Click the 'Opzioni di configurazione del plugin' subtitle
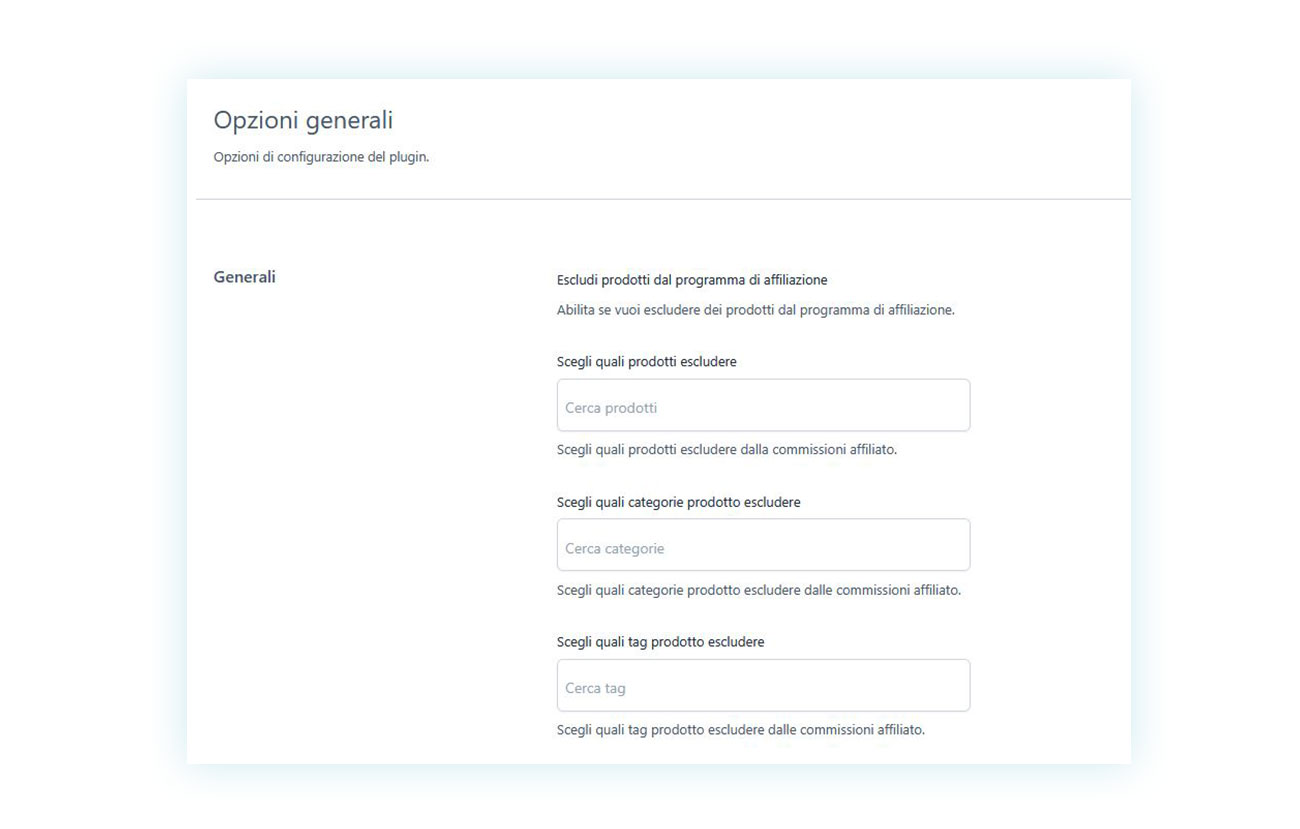Viewport: 1300px width, 829px height. [x=321, y=157]
